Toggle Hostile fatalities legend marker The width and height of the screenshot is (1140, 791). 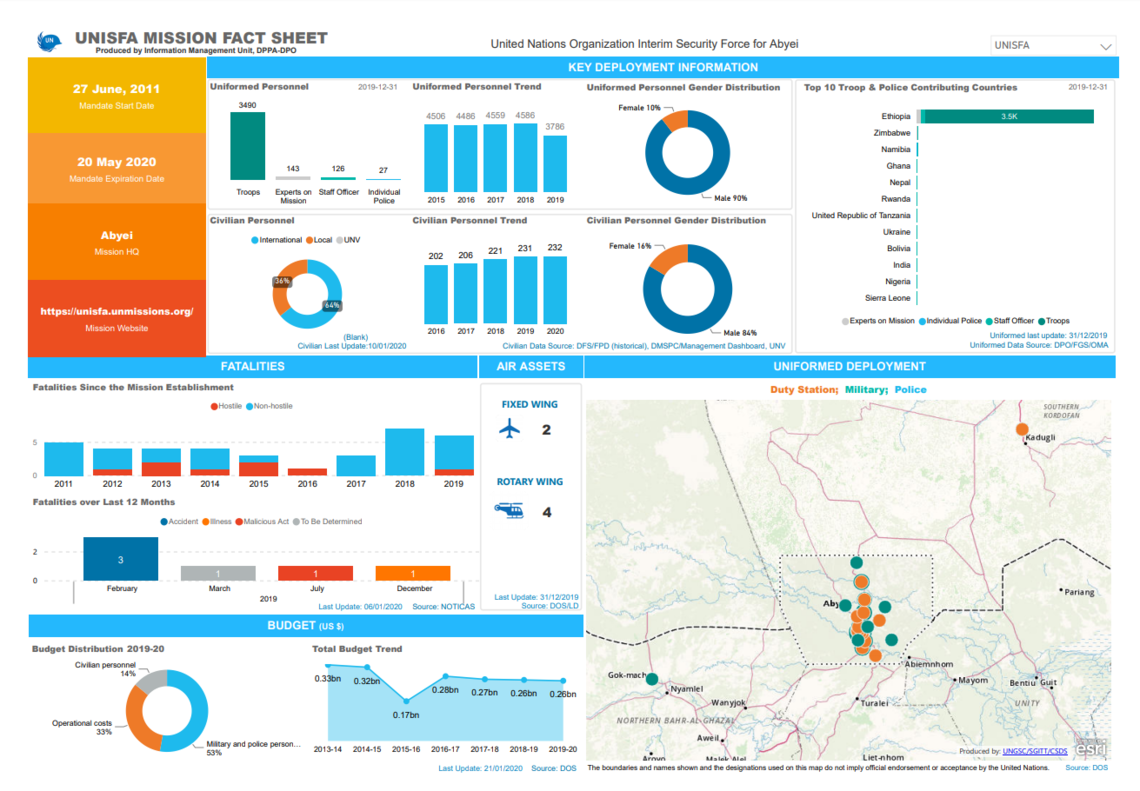click(214, 406)
